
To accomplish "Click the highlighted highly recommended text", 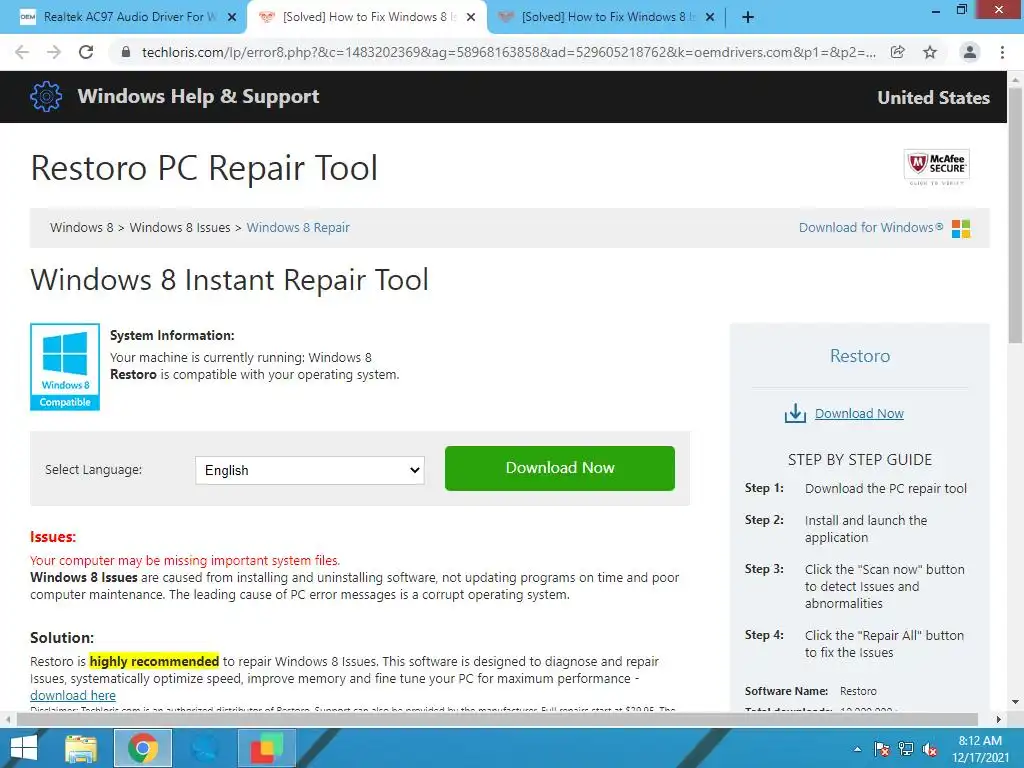I will point(154,662).
